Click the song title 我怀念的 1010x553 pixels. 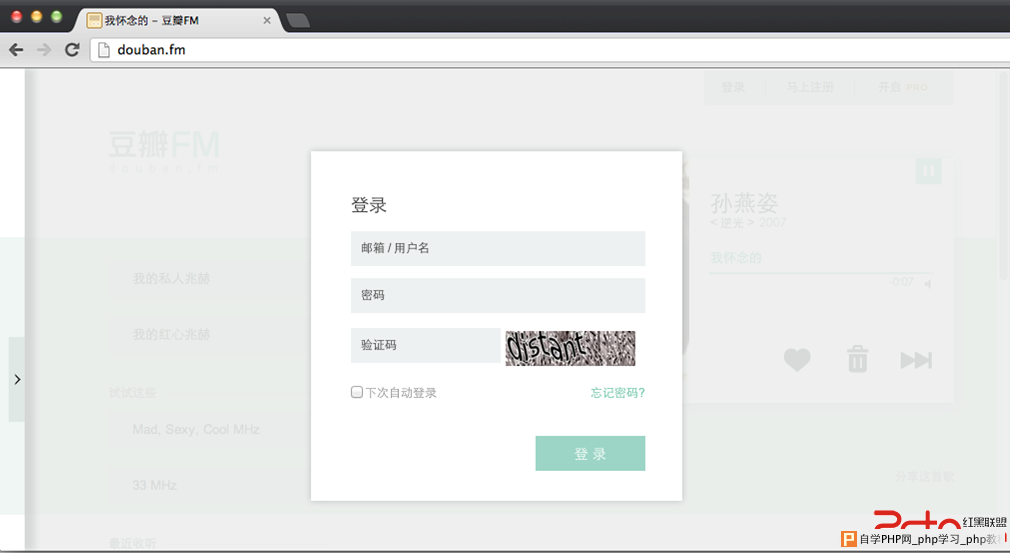pos(736,258)
